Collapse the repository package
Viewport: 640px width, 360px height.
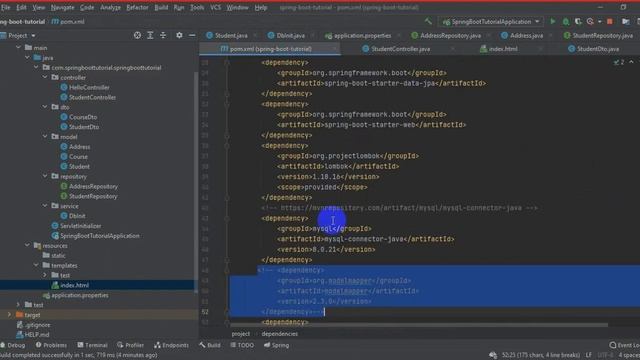point(45,176)
